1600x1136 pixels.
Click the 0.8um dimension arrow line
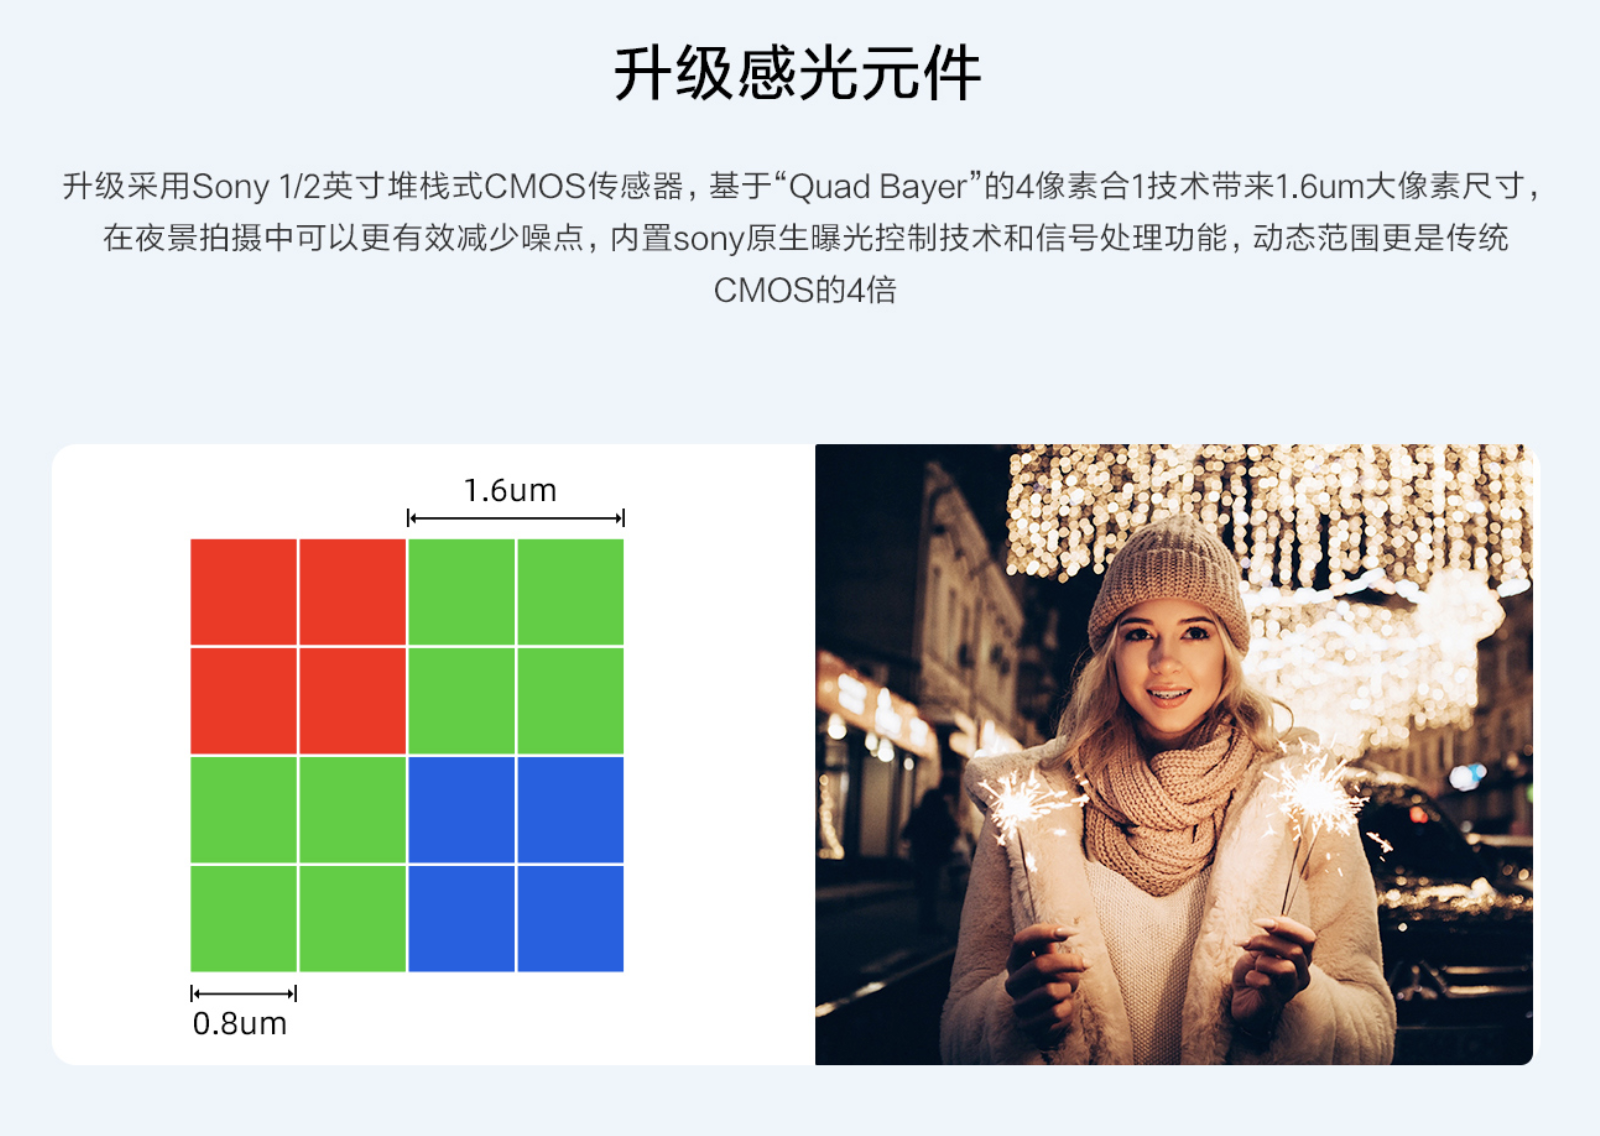(244, 993)
